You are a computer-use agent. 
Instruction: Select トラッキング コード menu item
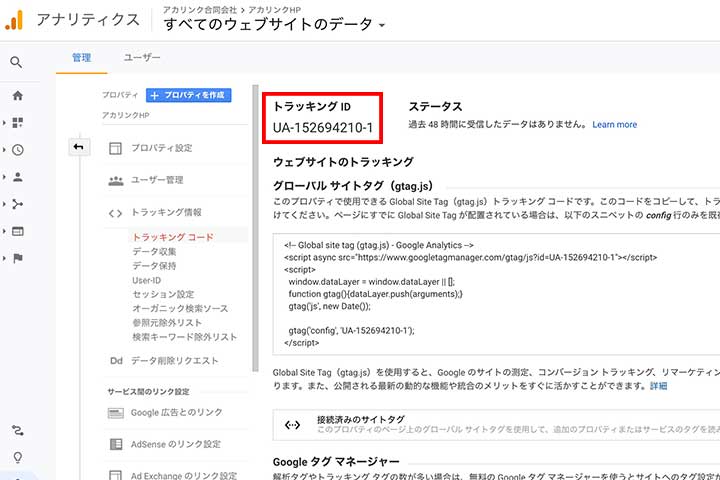click(x=173, y=237)
